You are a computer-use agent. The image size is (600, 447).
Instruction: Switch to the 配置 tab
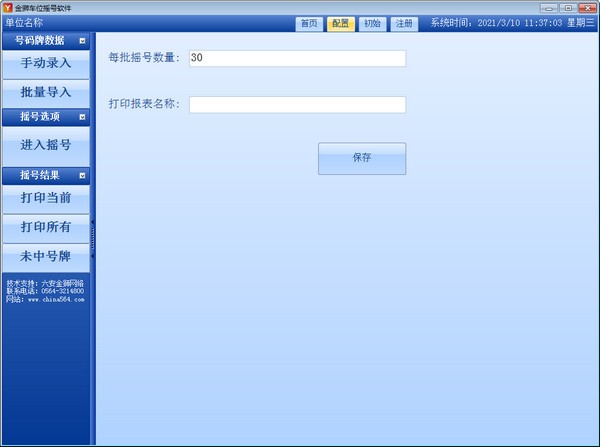(x=341, y=24)
